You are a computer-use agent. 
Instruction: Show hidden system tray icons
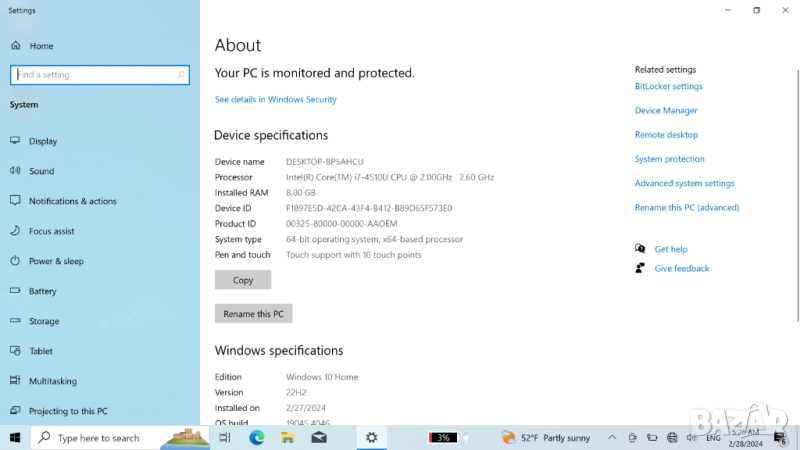point(611,438)
